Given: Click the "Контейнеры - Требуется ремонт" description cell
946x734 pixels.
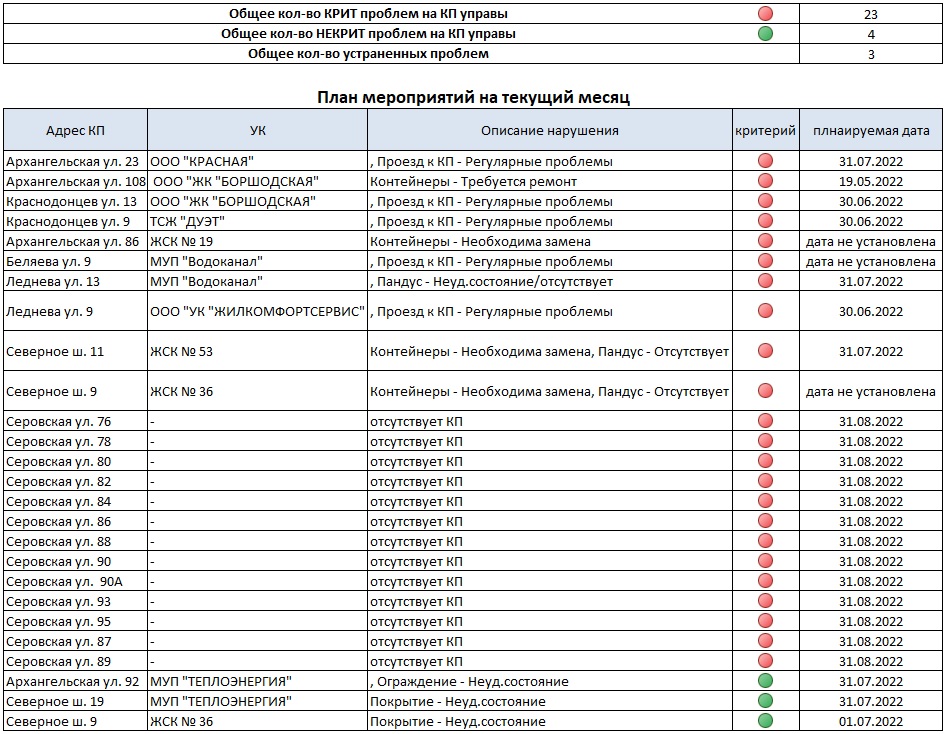Looking at the screenshot, I should [x=473, y=181].
